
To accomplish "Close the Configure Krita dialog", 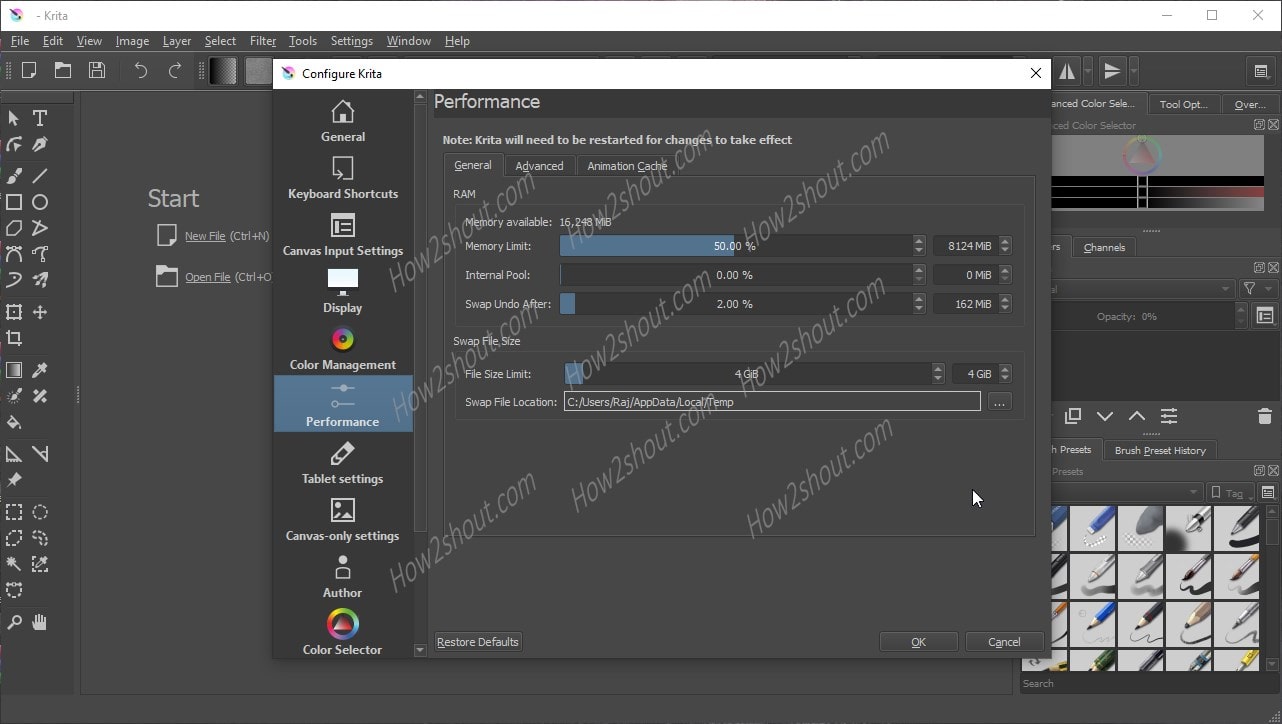I will (1036, 73).
